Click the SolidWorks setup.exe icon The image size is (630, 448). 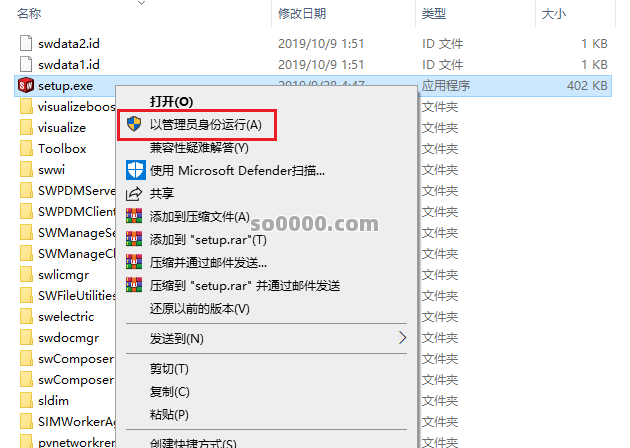pos(26,85)
